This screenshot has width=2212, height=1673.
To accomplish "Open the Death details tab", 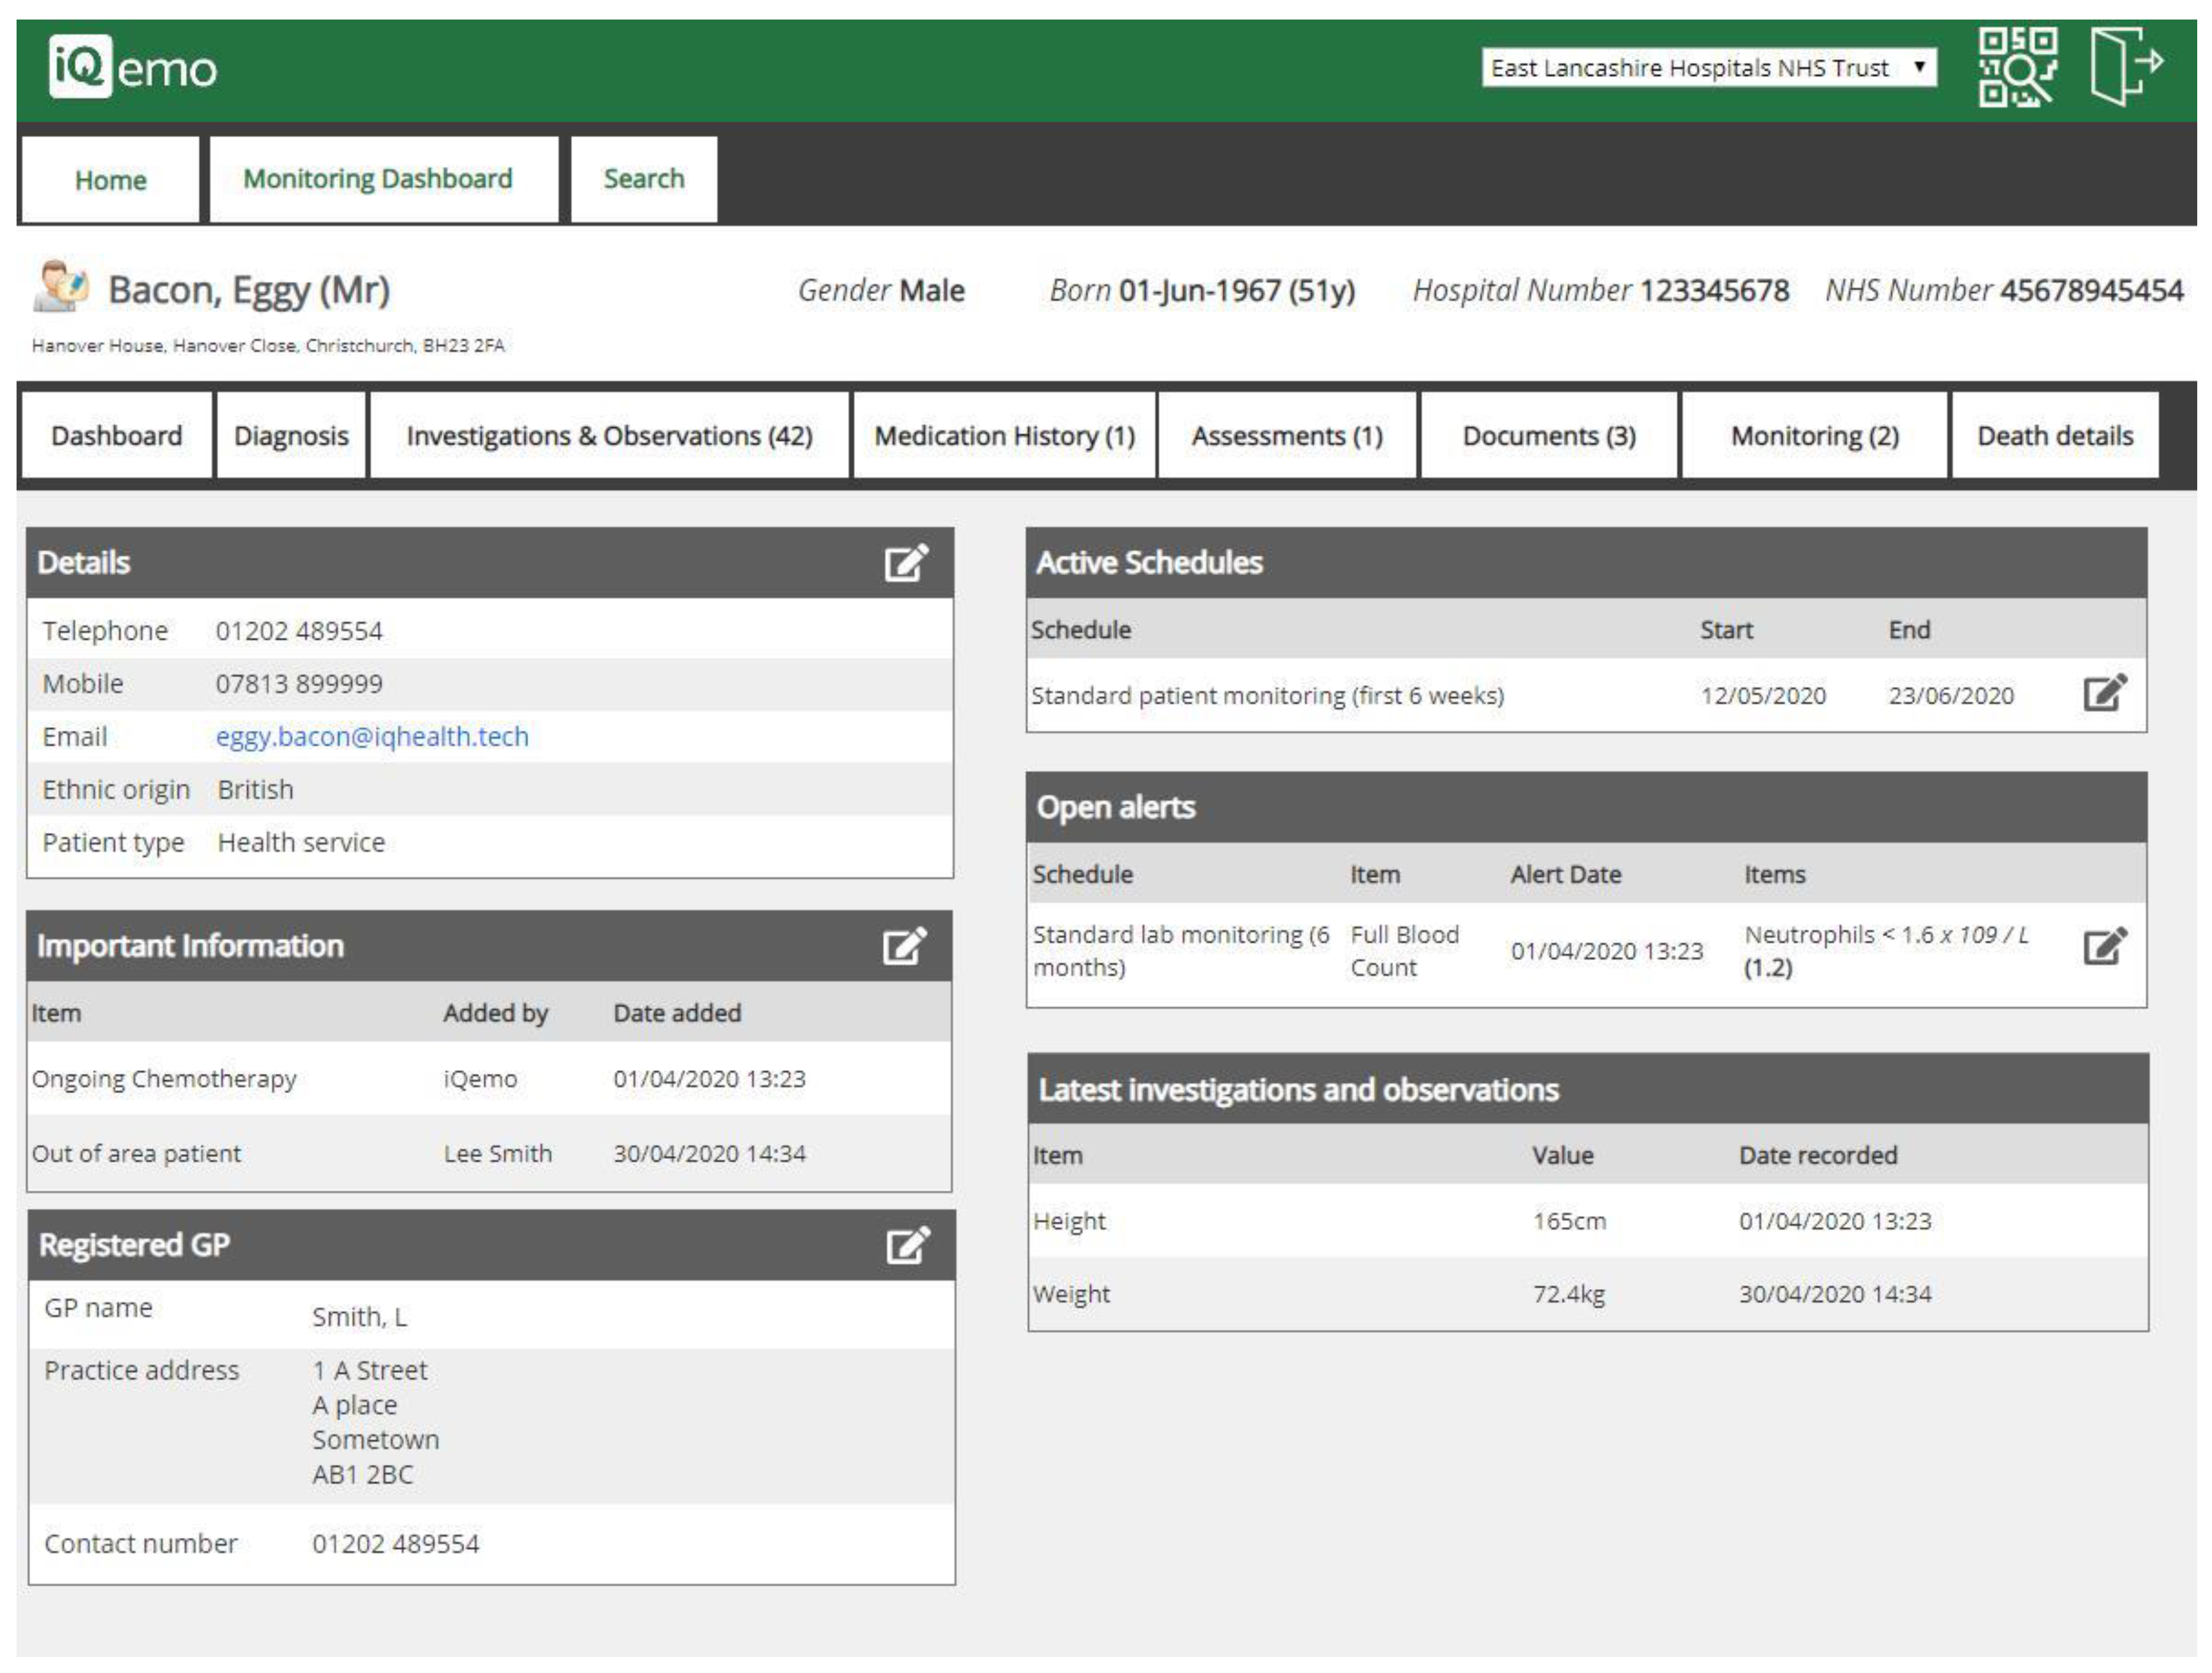I will click(2054, 436).
